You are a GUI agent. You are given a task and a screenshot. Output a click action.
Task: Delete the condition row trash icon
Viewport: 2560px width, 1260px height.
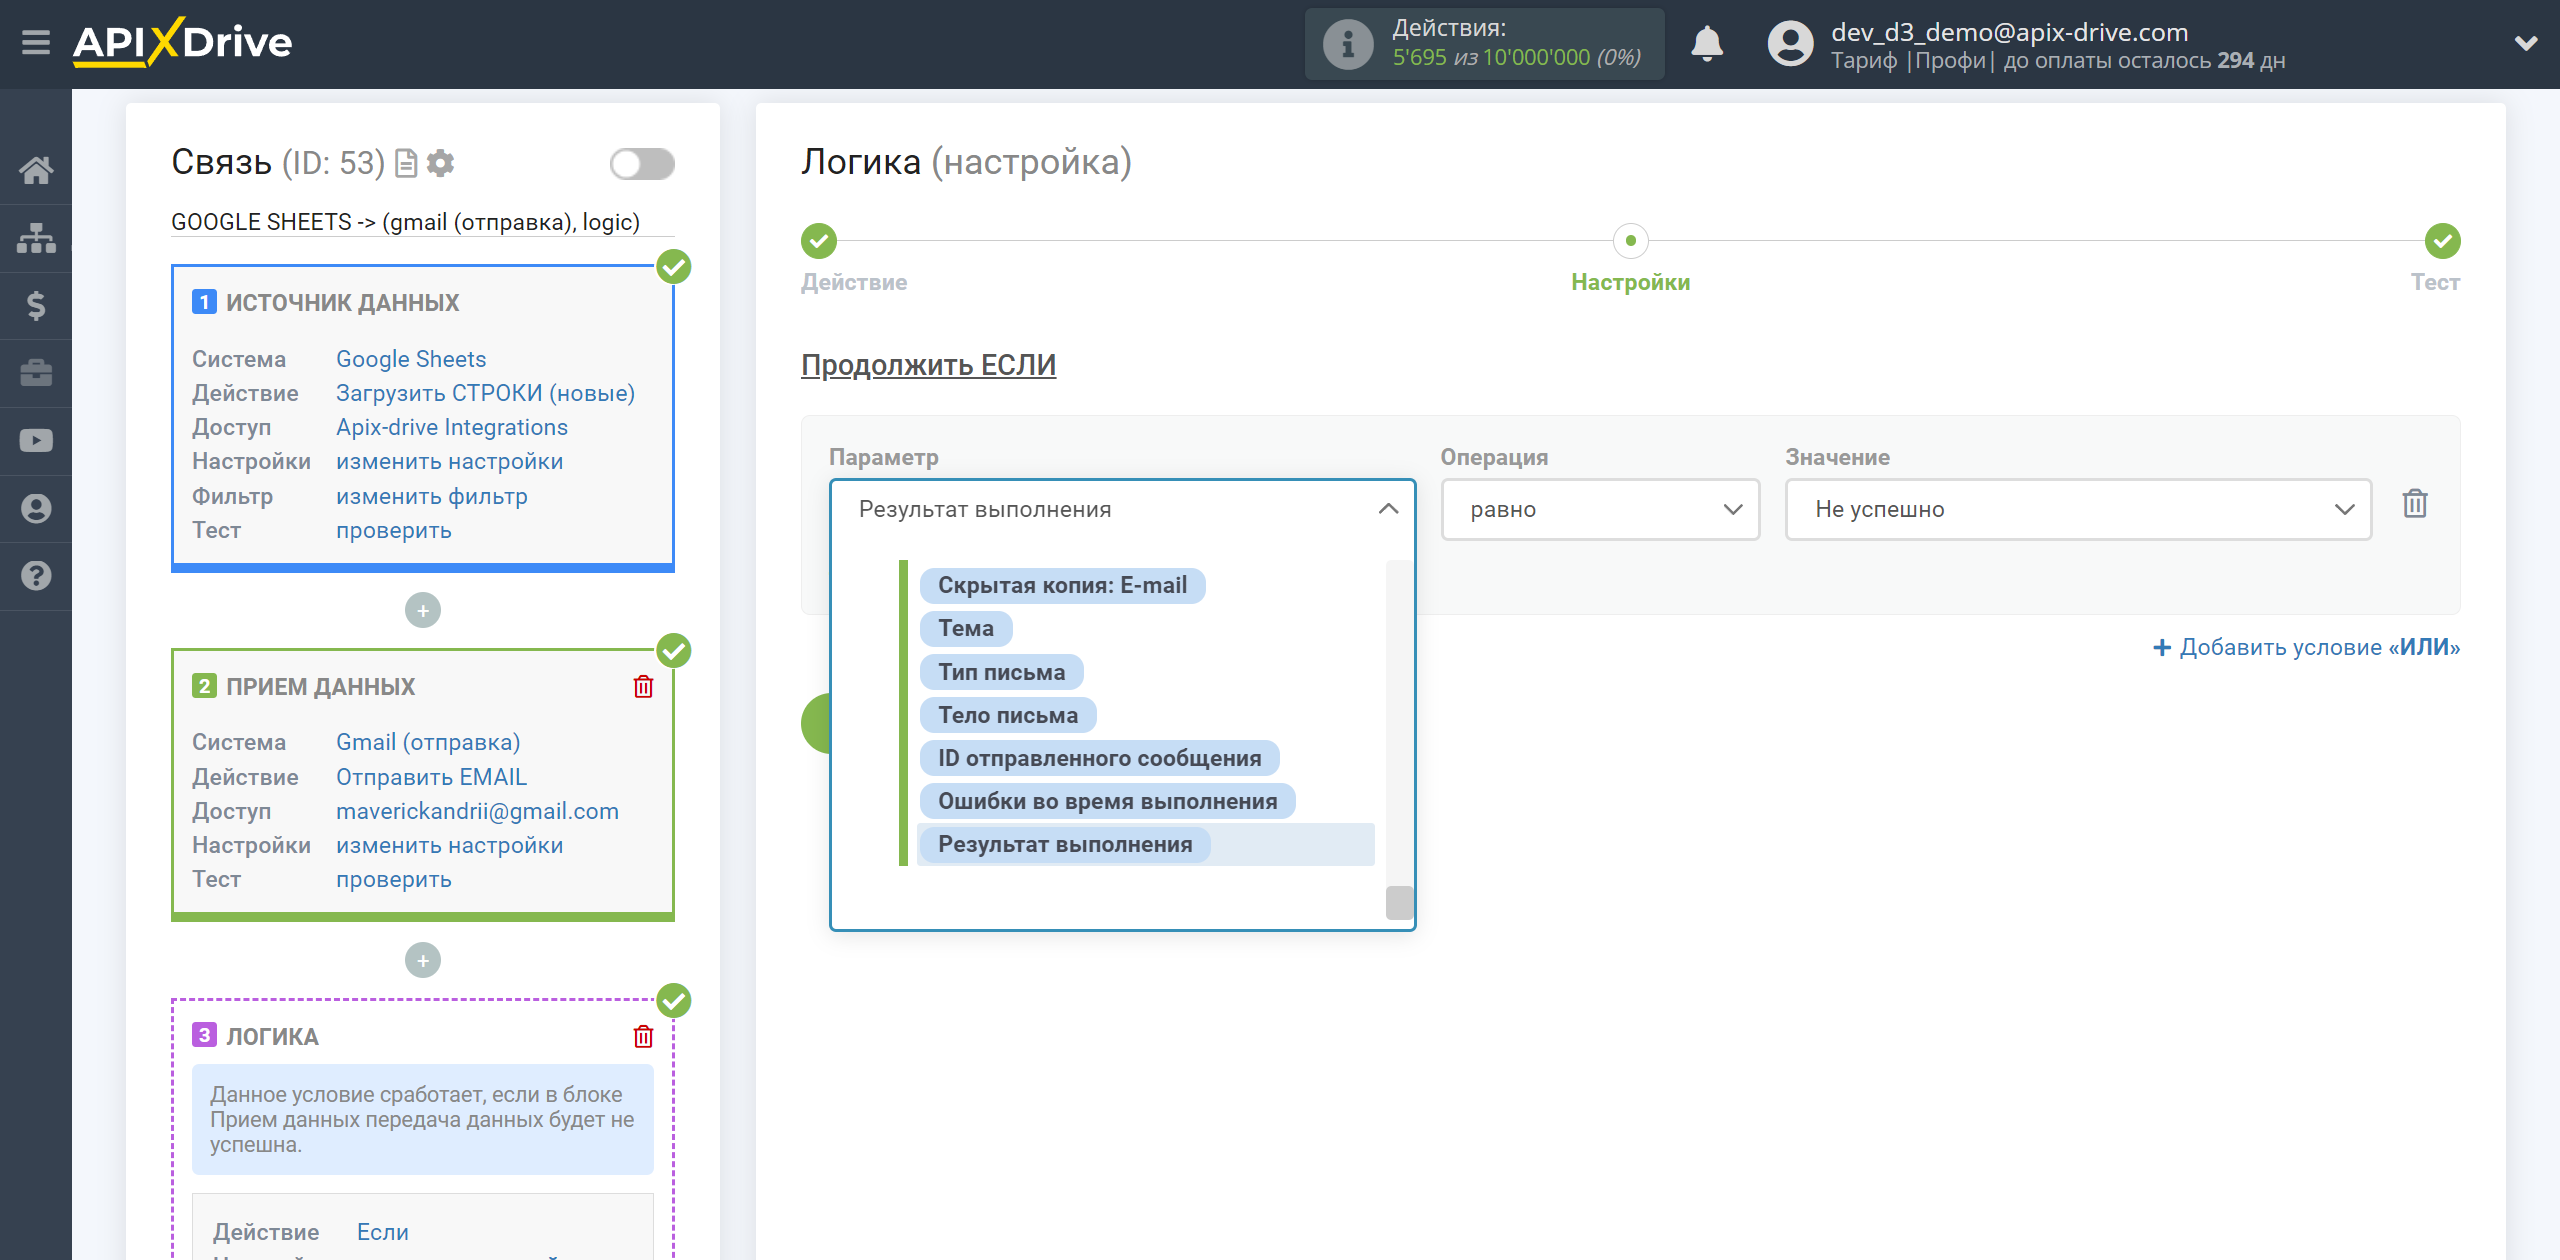[2415, 504]
